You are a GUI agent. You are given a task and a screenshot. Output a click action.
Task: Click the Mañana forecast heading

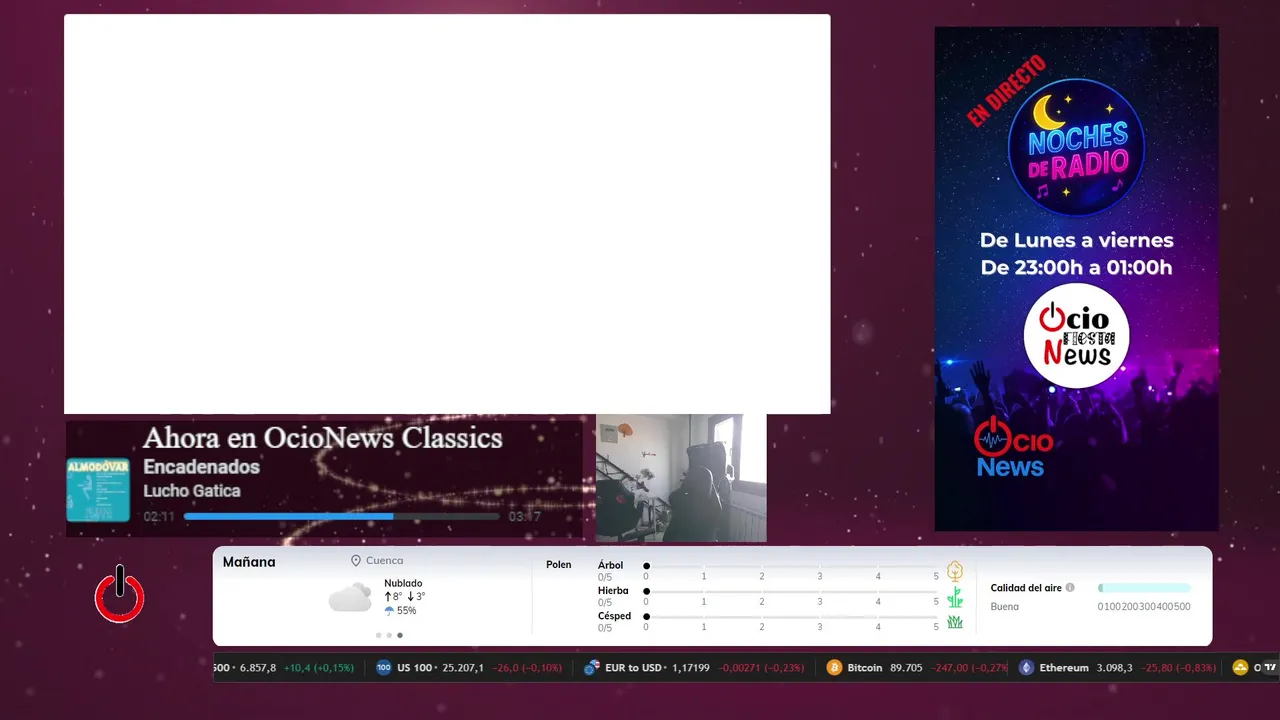coord(249,562)
